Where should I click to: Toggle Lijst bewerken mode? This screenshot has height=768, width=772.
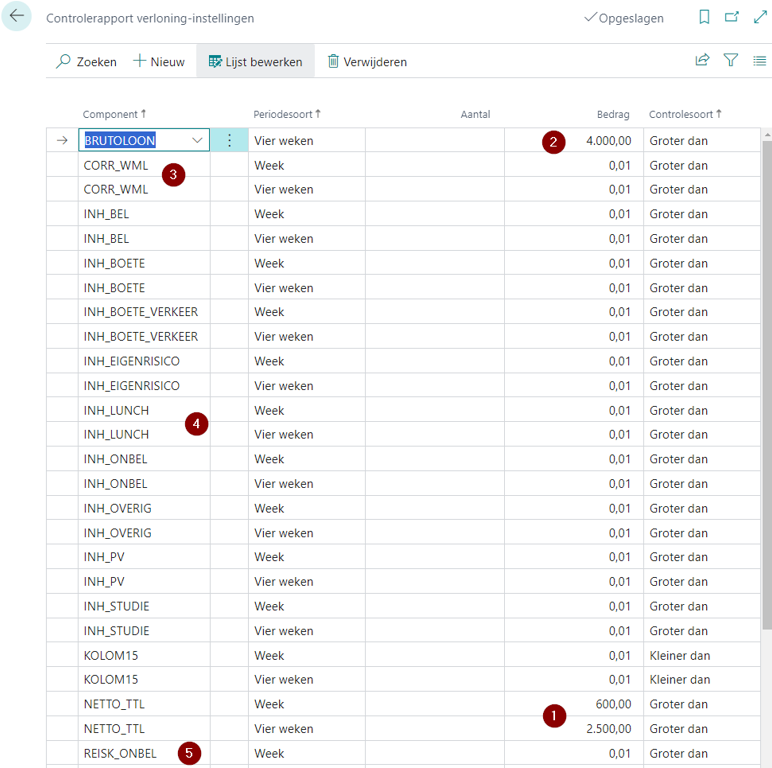[255, 62]
